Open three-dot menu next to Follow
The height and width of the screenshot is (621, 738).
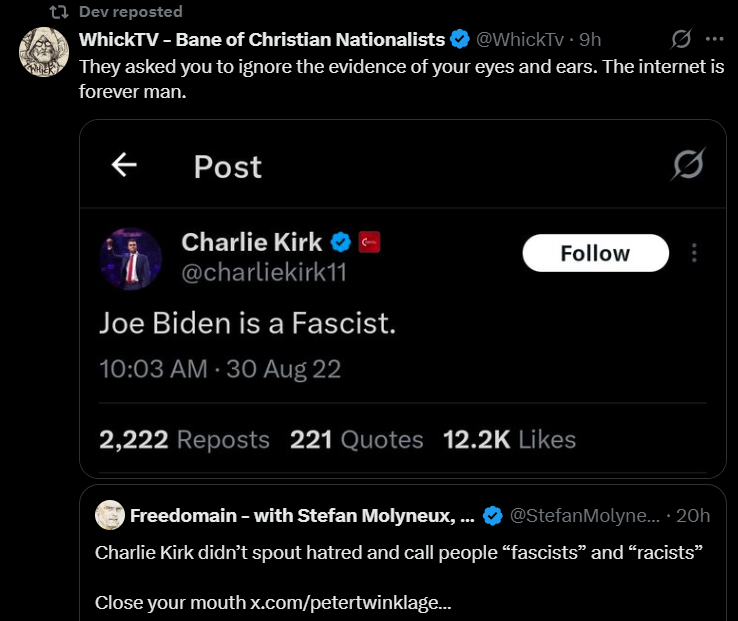[695, 253]
